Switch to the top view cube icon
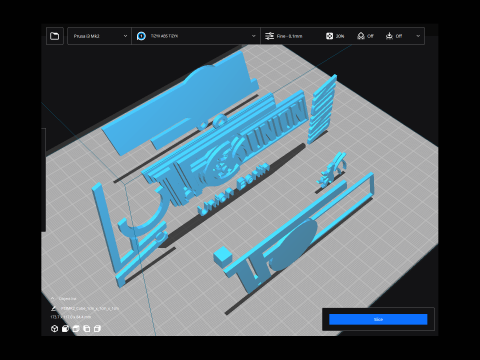Viewport: 480px width, 360px height. tap(76, 329)
